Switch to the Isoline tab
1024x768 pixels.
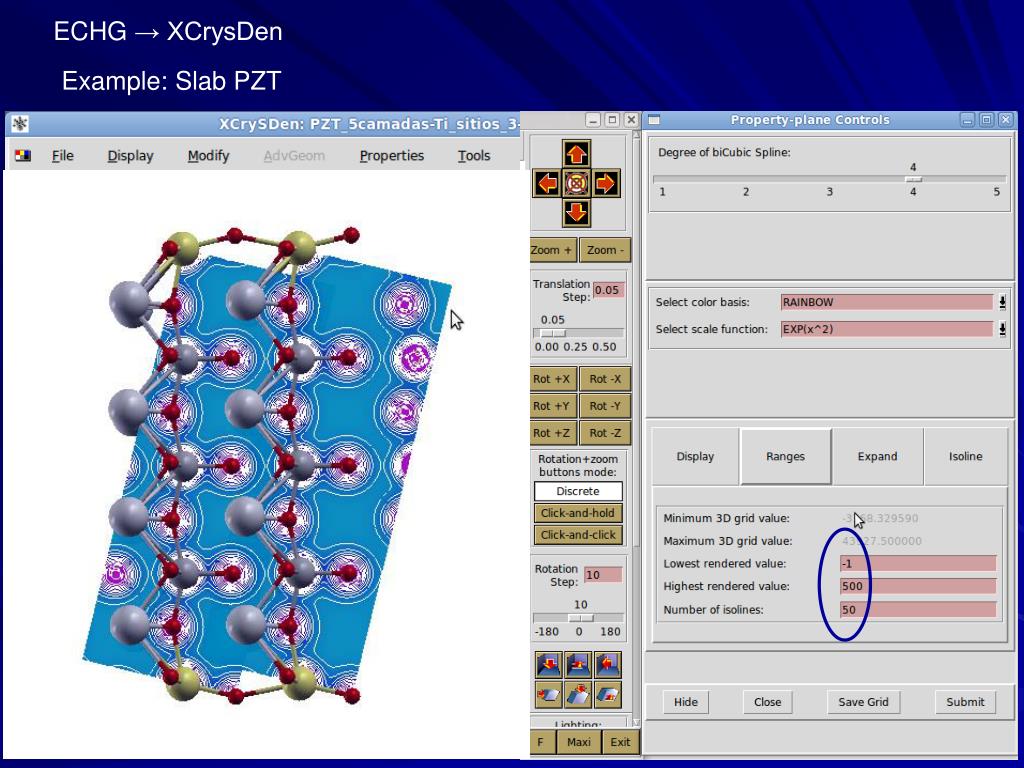[x=965, y=456]
